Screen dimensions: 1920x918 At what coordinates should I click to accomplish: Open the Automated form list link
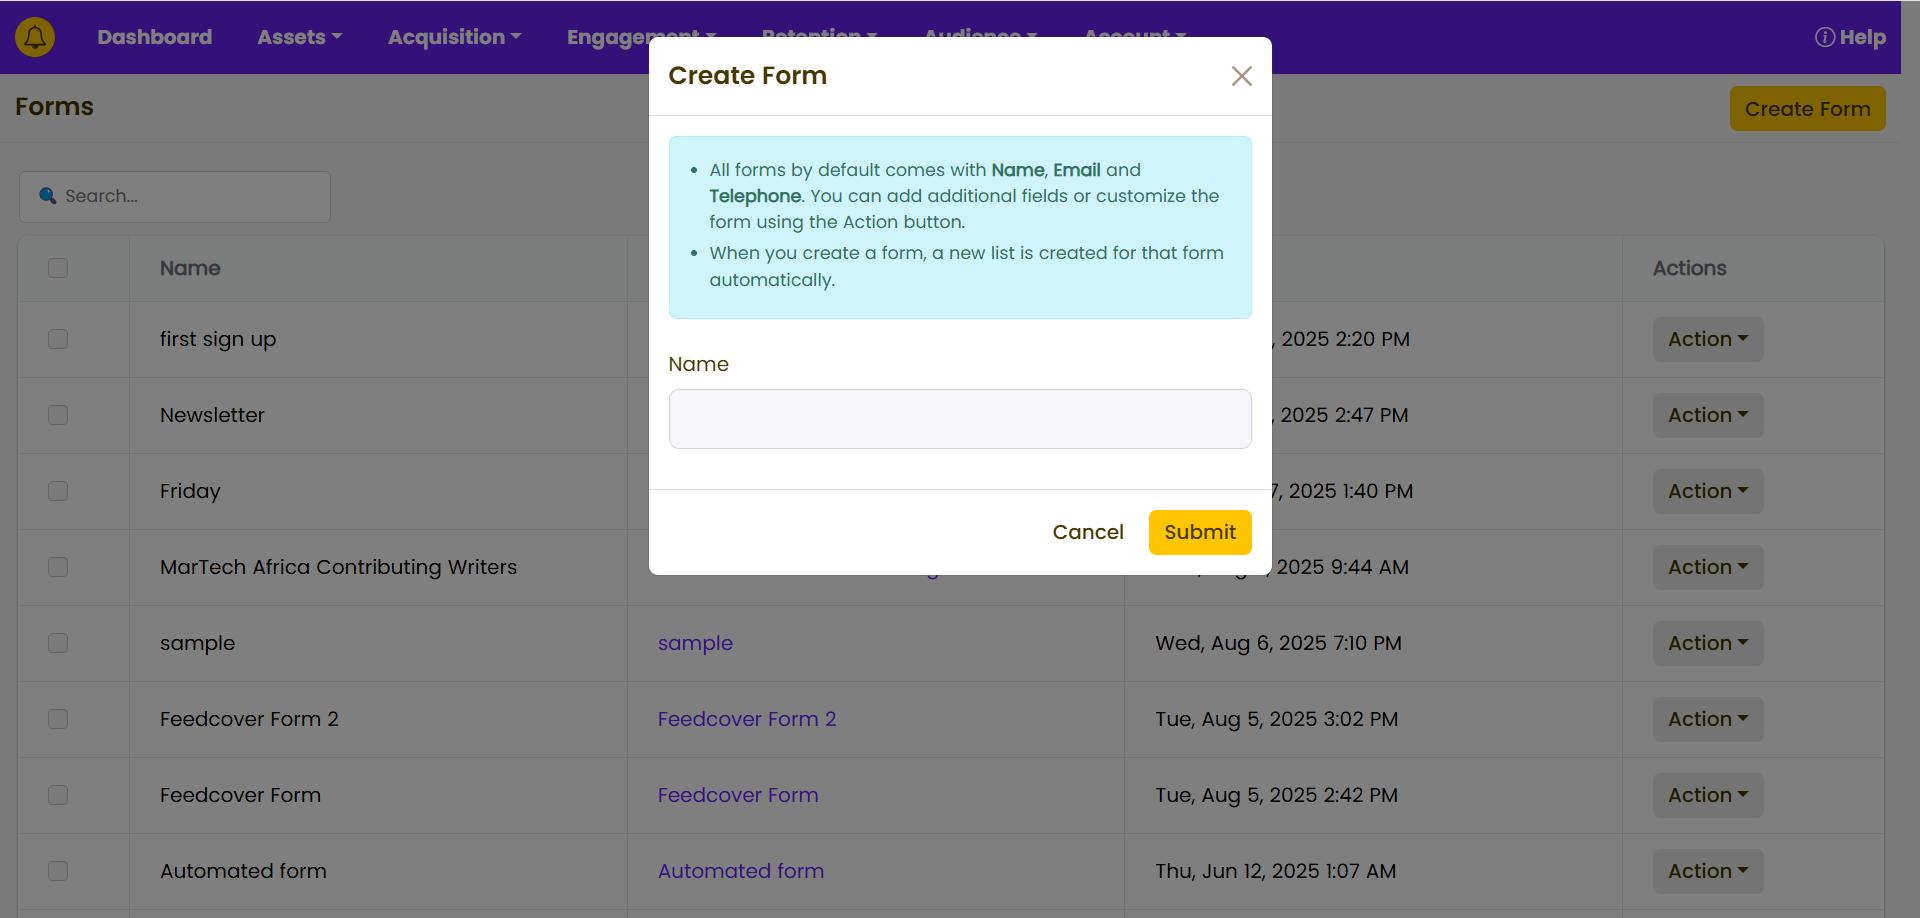[x=740, y=871]
